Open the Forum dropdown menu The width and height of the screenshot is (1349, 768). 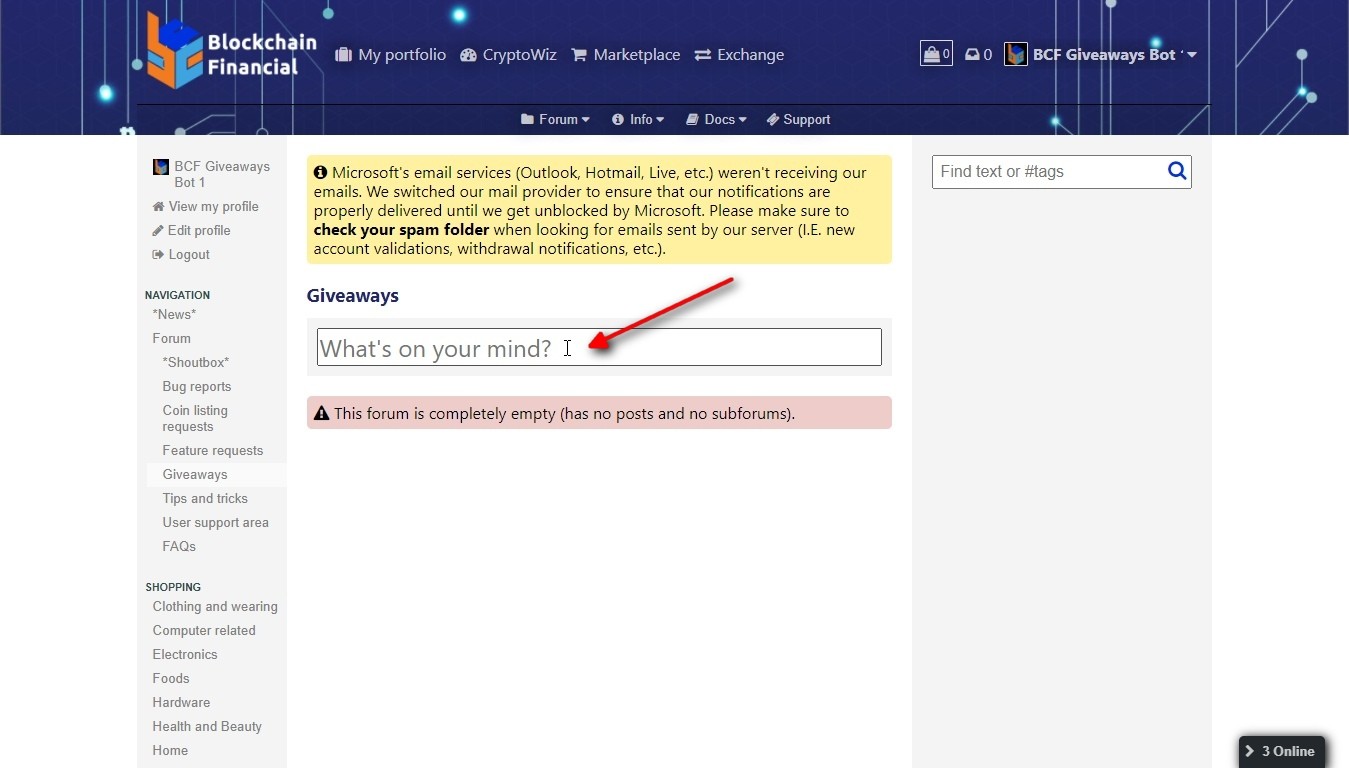point(555,119)
